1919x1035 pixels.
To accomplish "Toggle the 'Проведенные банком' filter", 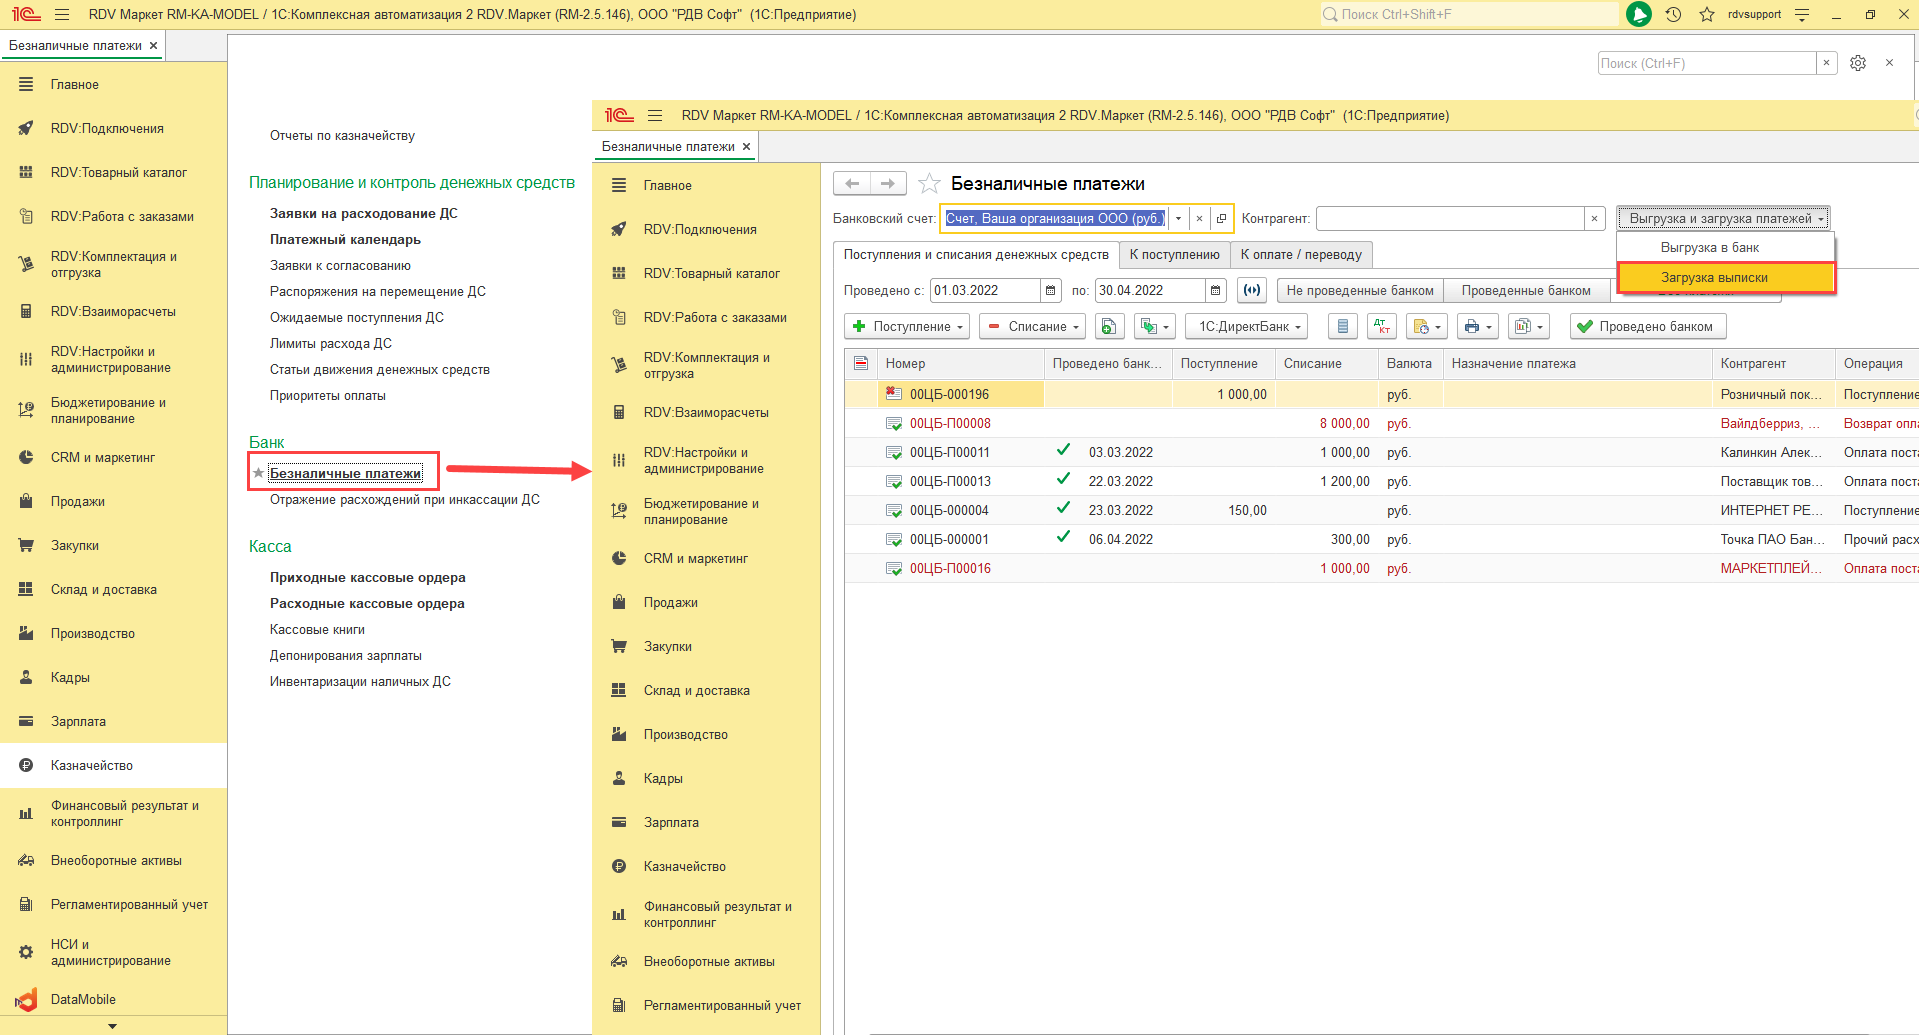I will coord(1525,291).
